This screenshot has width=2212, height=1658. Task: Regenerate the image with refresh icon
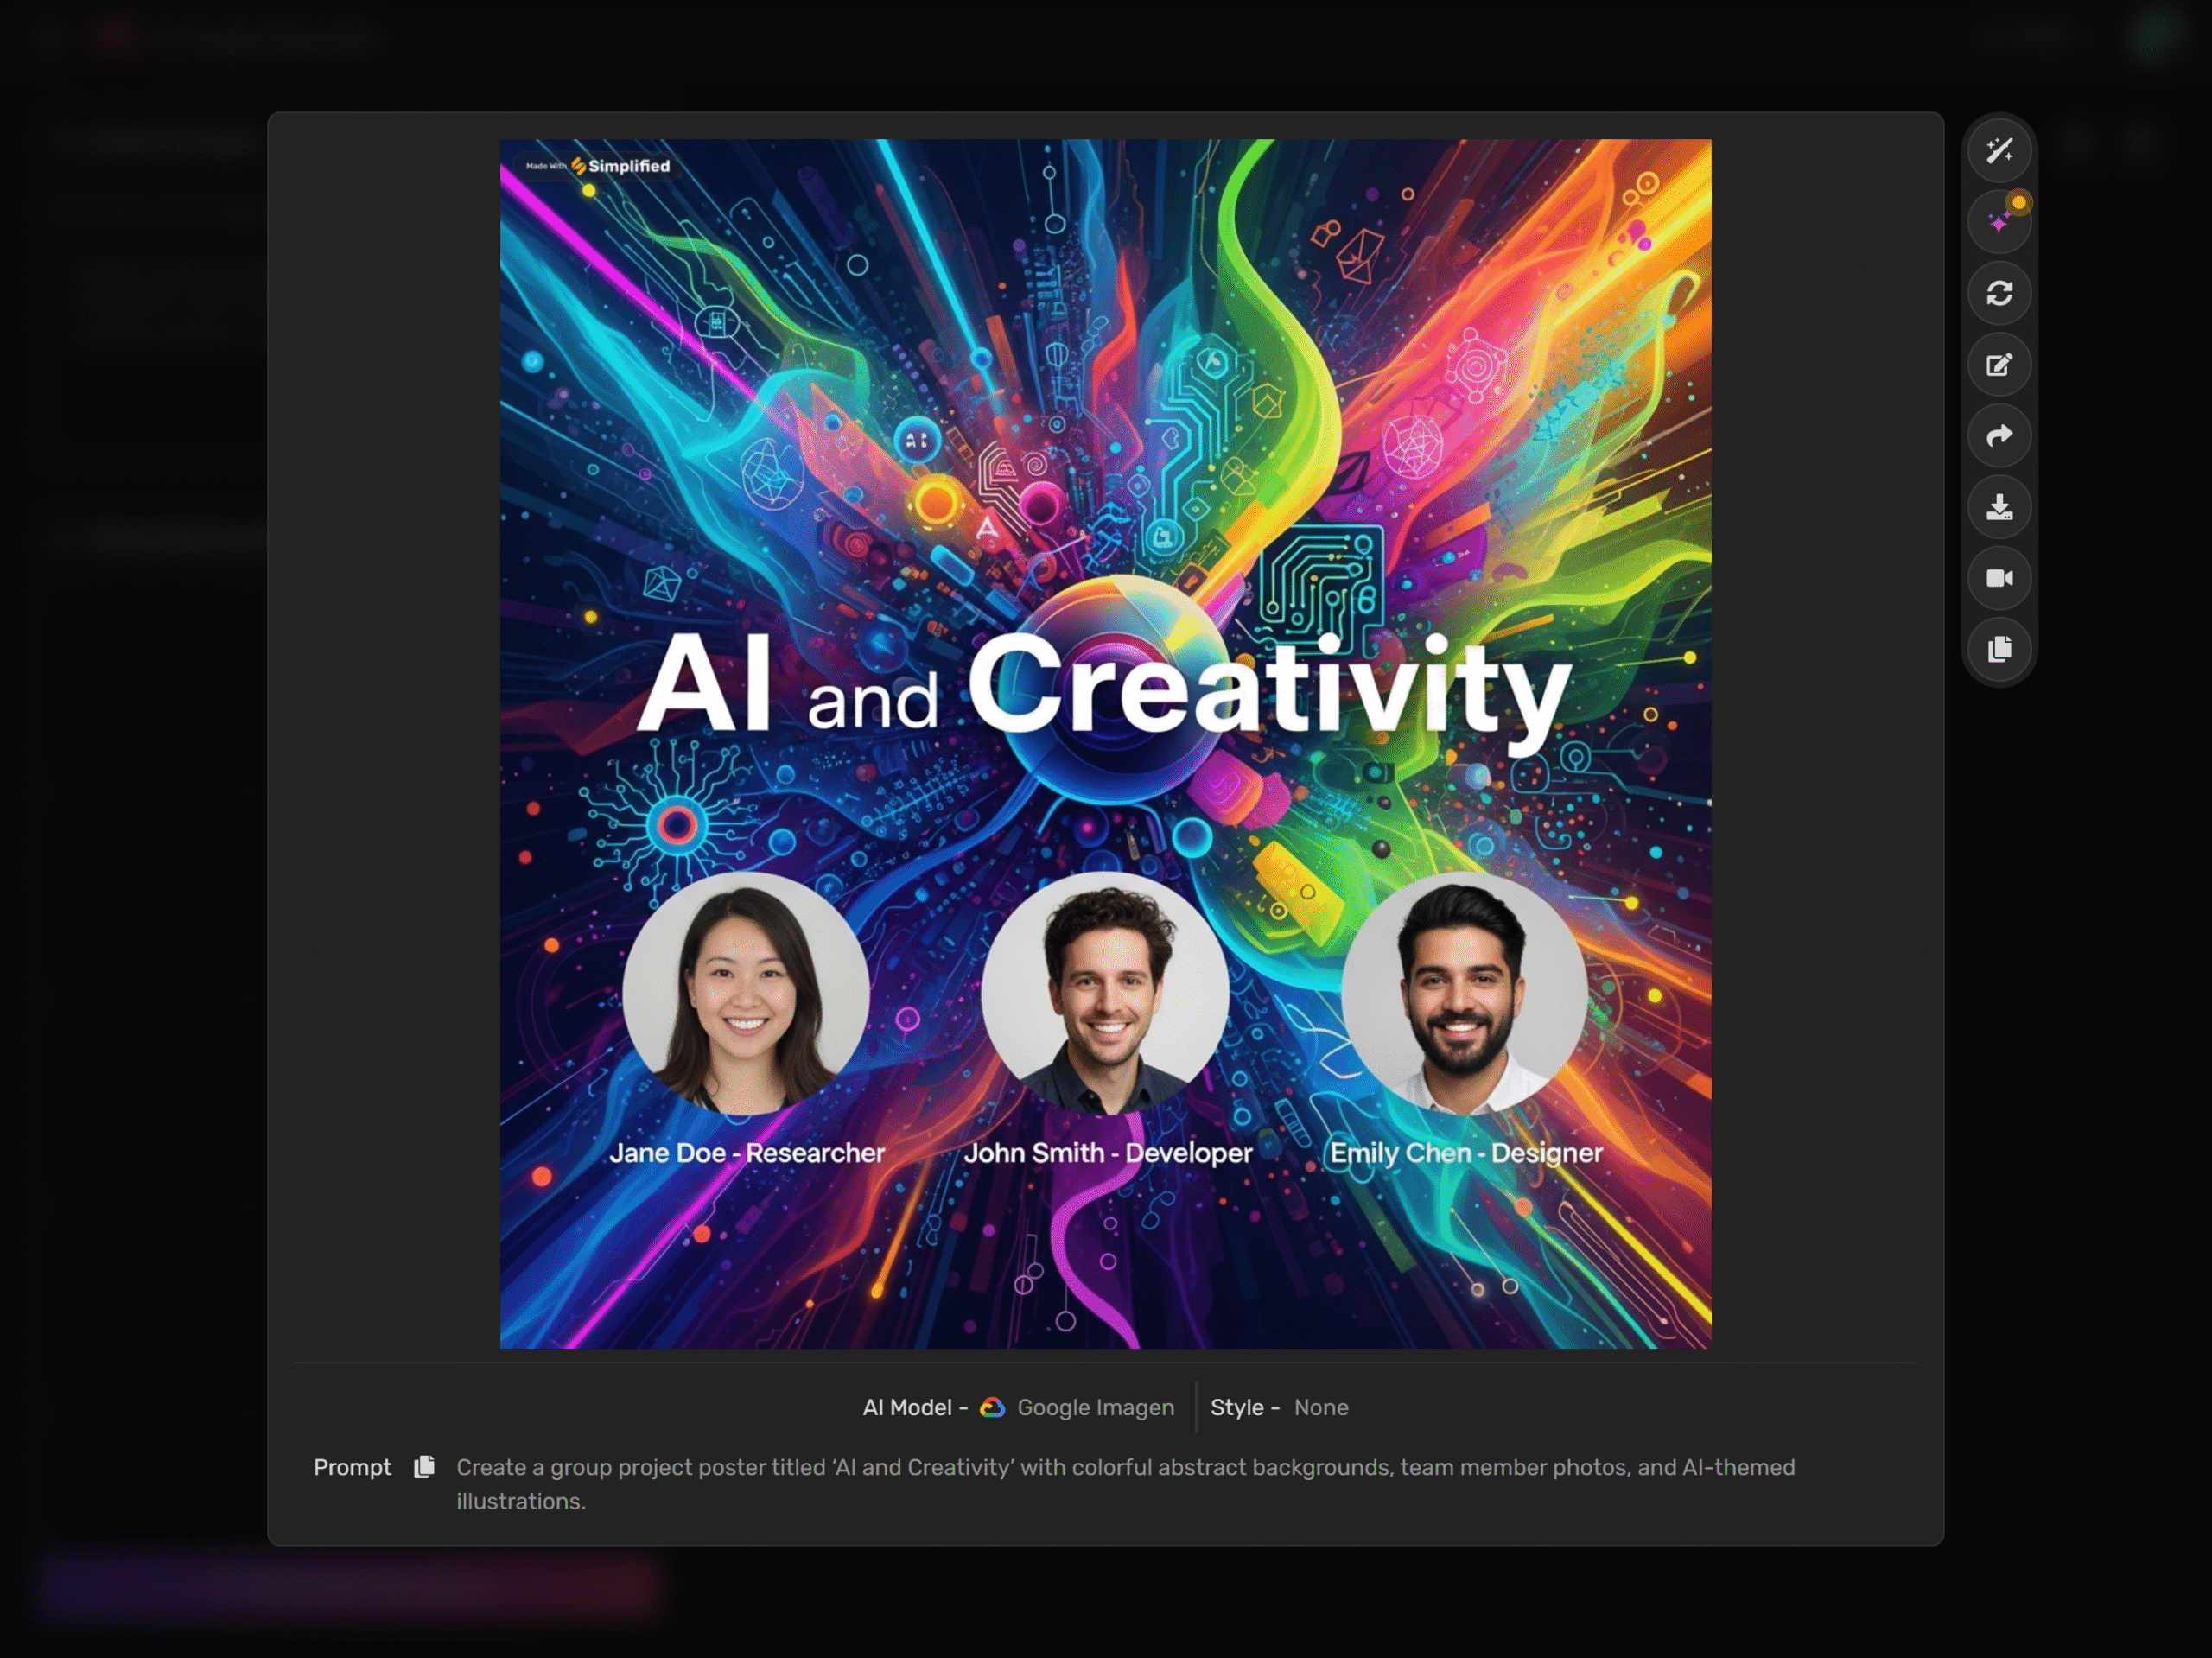pos(1998,293)
